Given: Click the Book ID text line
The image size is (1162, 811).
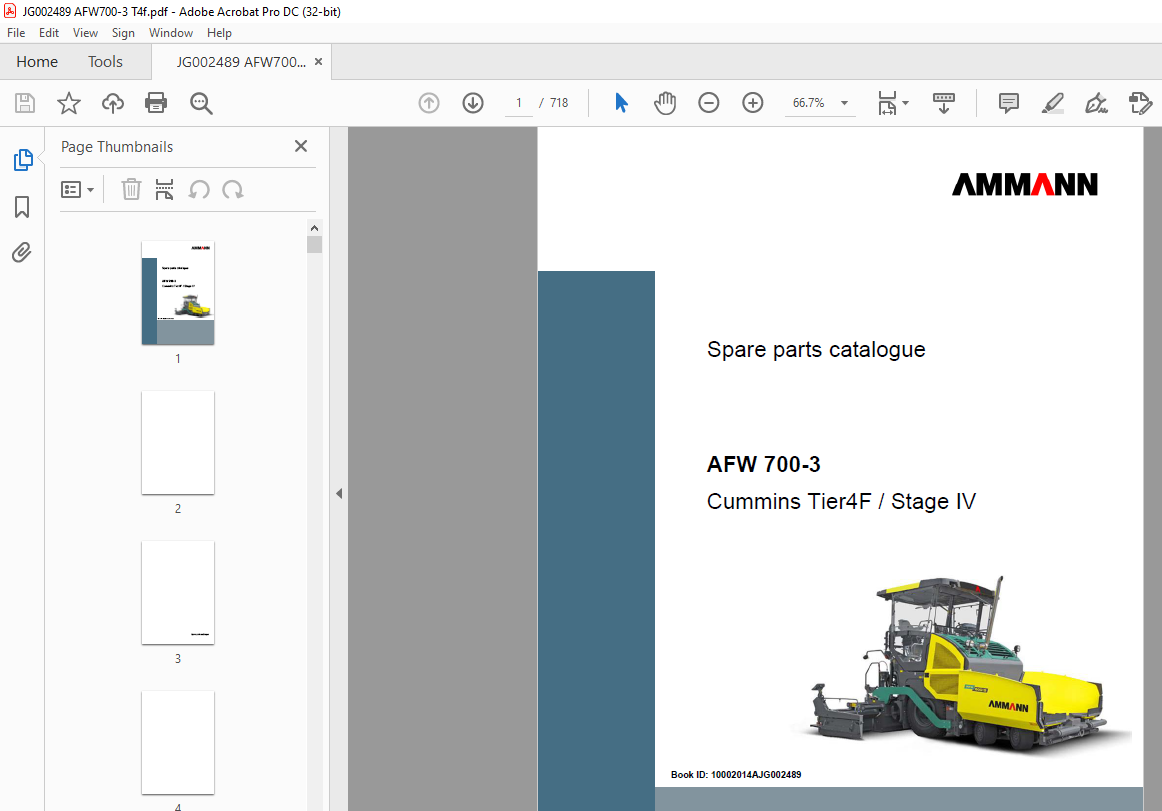Looking at the screenshot, I should (736, 775).
